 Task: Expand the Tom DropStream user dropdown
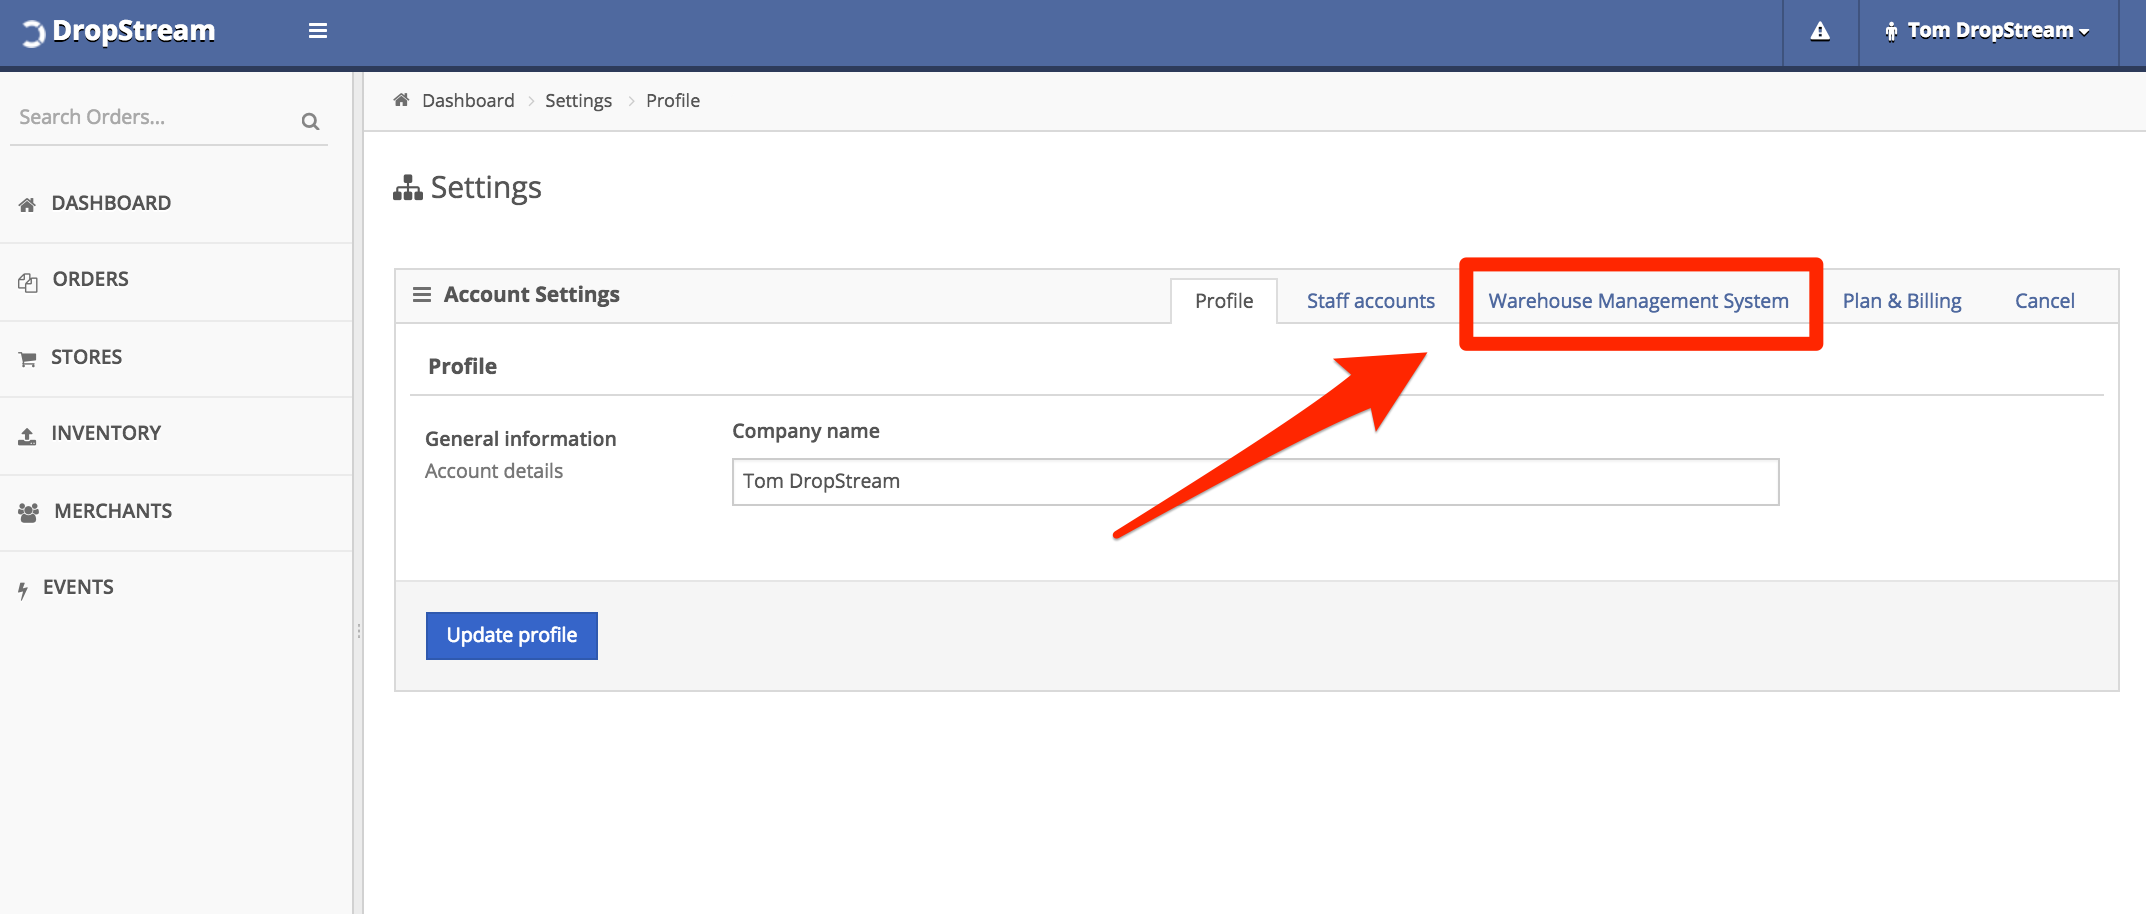1988,32
